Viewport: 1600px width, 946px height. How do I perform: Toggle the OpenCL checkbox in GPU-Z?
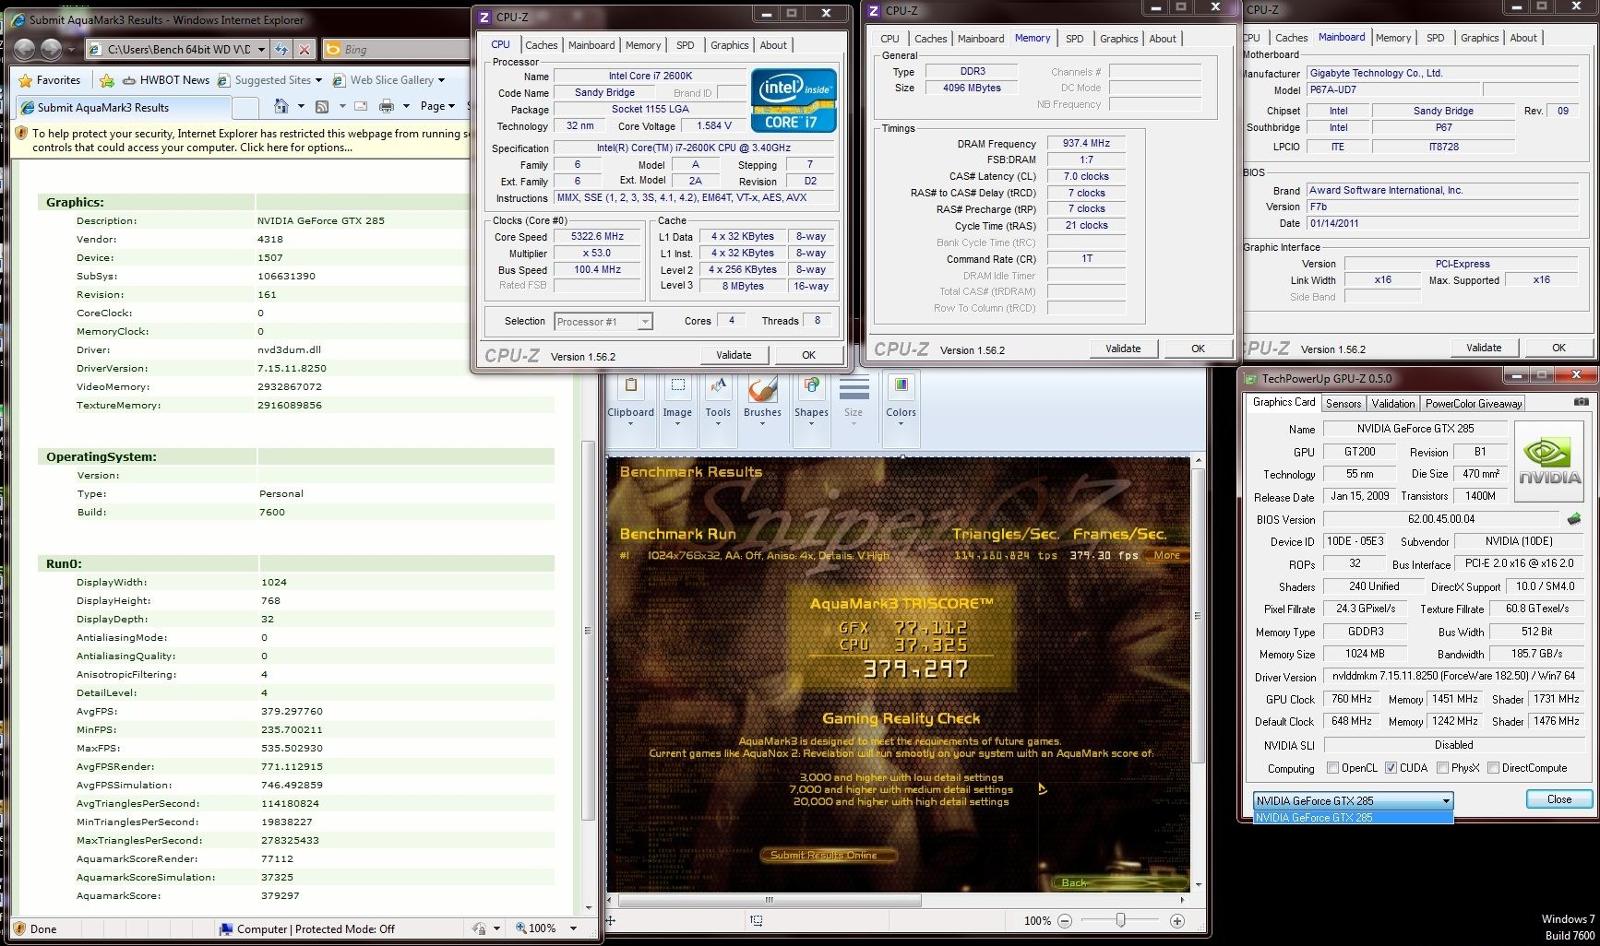1332,768
